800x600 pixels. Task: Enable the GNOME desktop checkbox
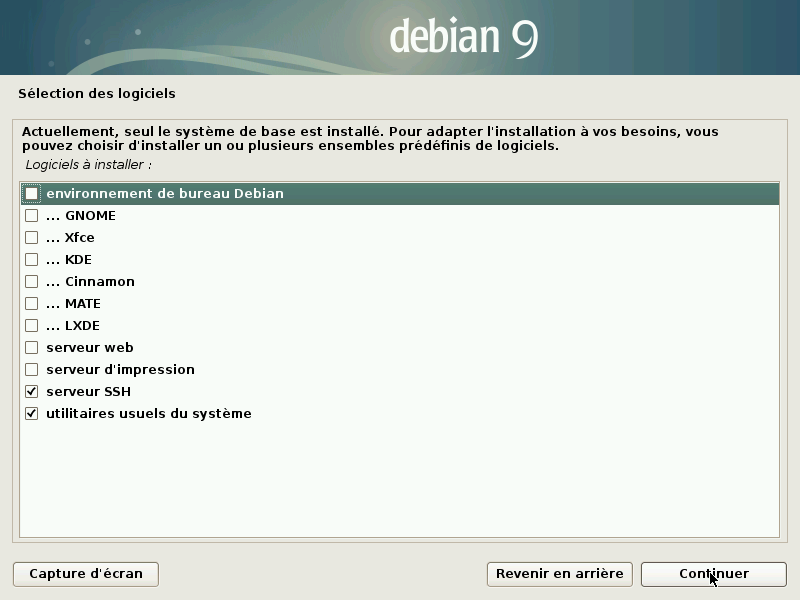pos(29,215)
